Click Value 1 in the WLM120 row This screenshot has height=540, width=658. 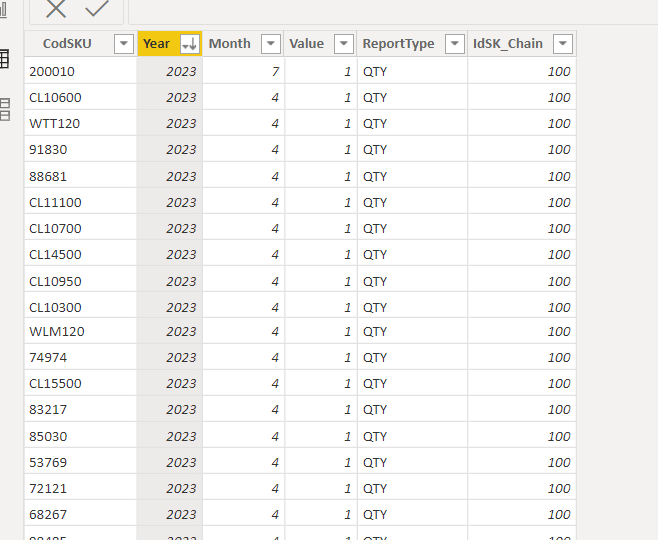321,331
